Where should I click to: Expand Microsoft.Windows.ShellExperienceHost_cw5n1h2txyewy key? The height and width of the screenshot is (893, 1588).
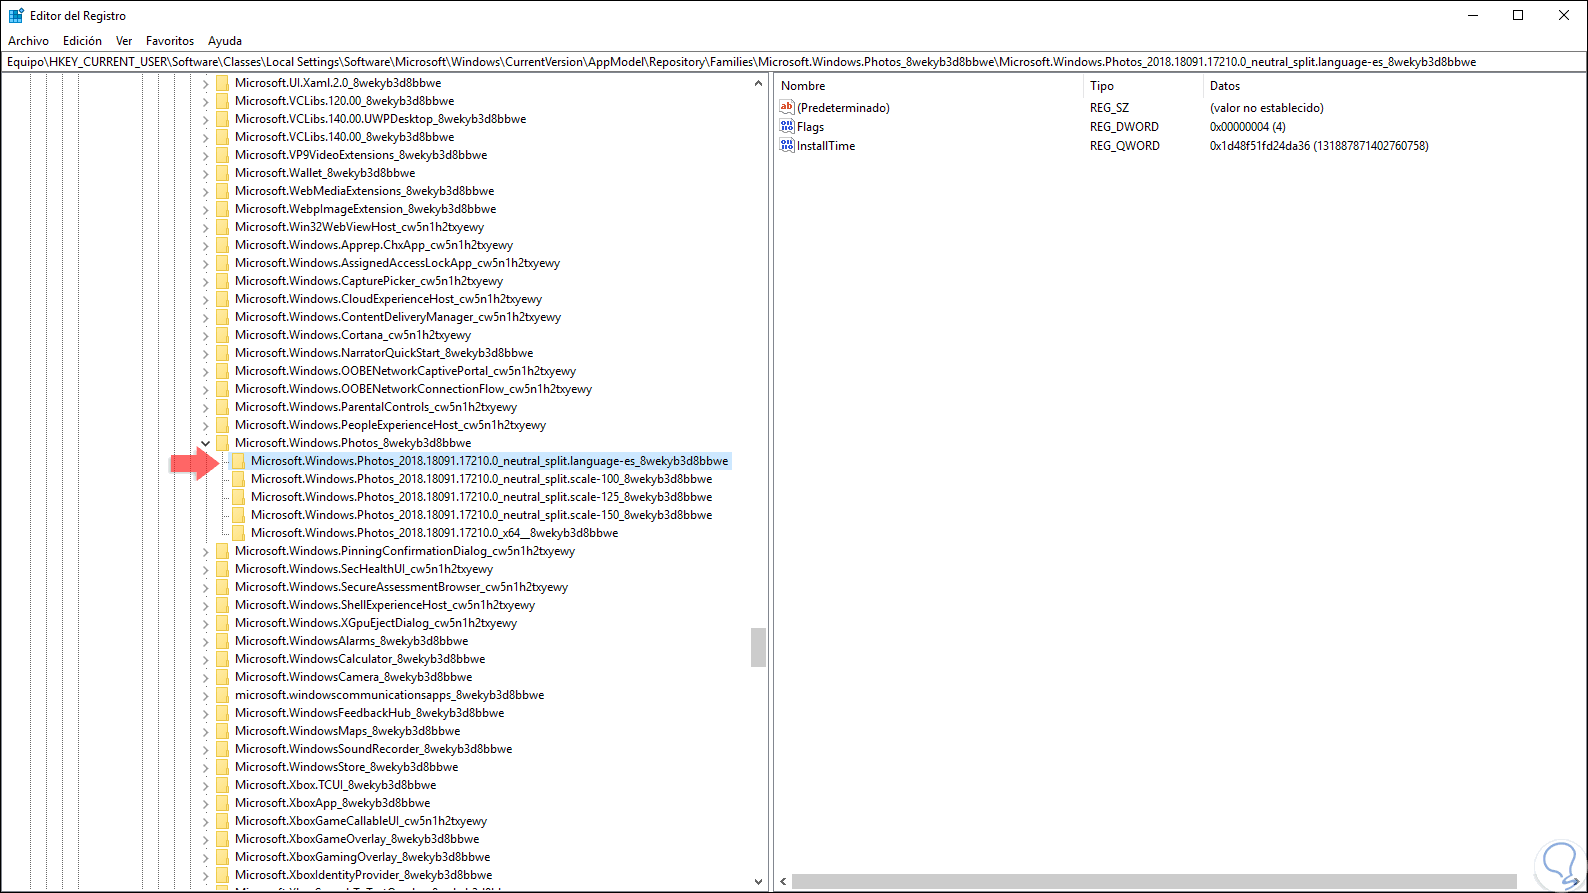tap(206, 605)
